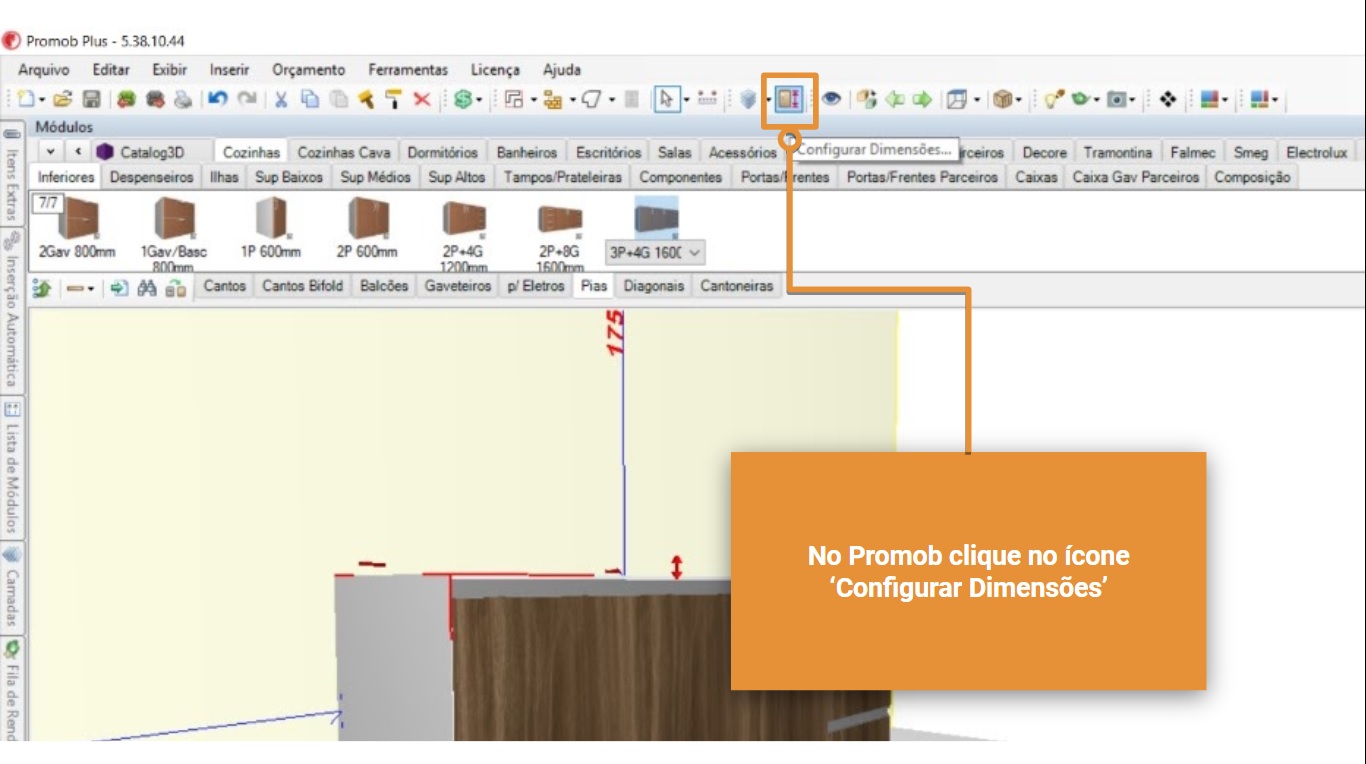The height and width of the screenshot is (764, 1366).
Task: Open the Ferramentas menu
Action: click(407, 70)
